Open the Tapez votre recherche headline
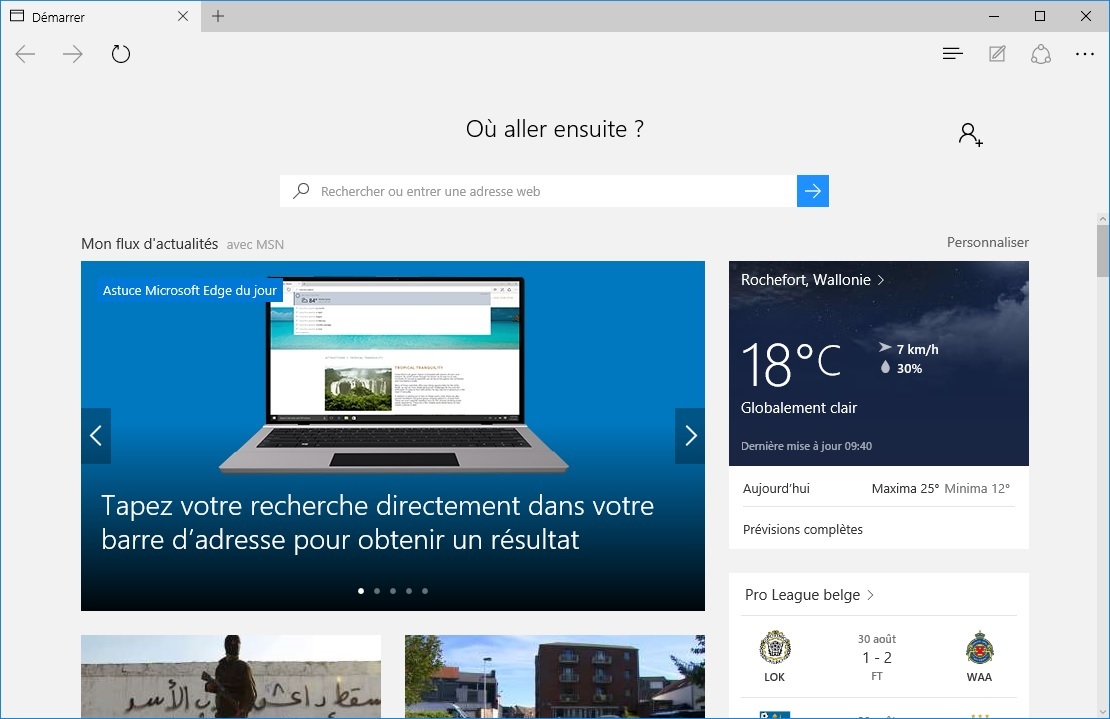 [x=377, y=522]
